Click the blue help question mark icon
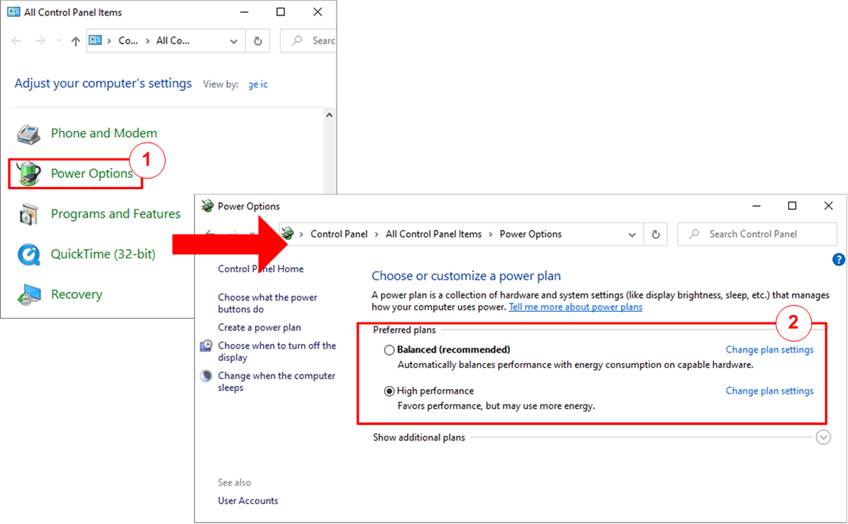Screen dimensions: 848x524 click(x=838, y=260)
